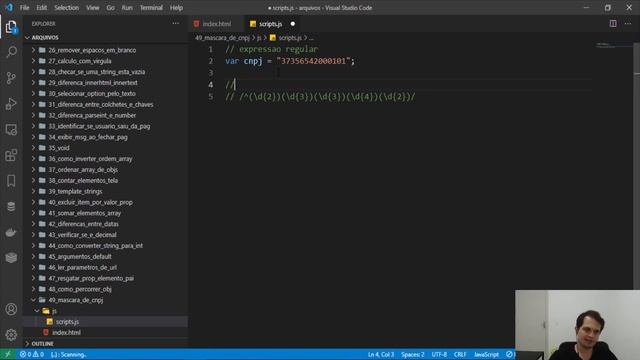Collapse the ARQUIVOS section
The height and width of the screenshot is (360, 640).
[x=105, y=38]
